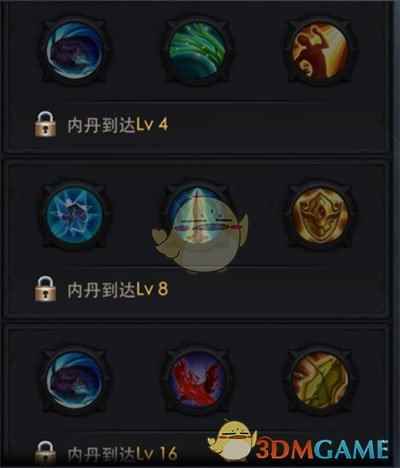Click the 内丹到达Lv 16 requirement text
Image resolution: width=400 pixels, height=468 pixels.
click(122, 454)
